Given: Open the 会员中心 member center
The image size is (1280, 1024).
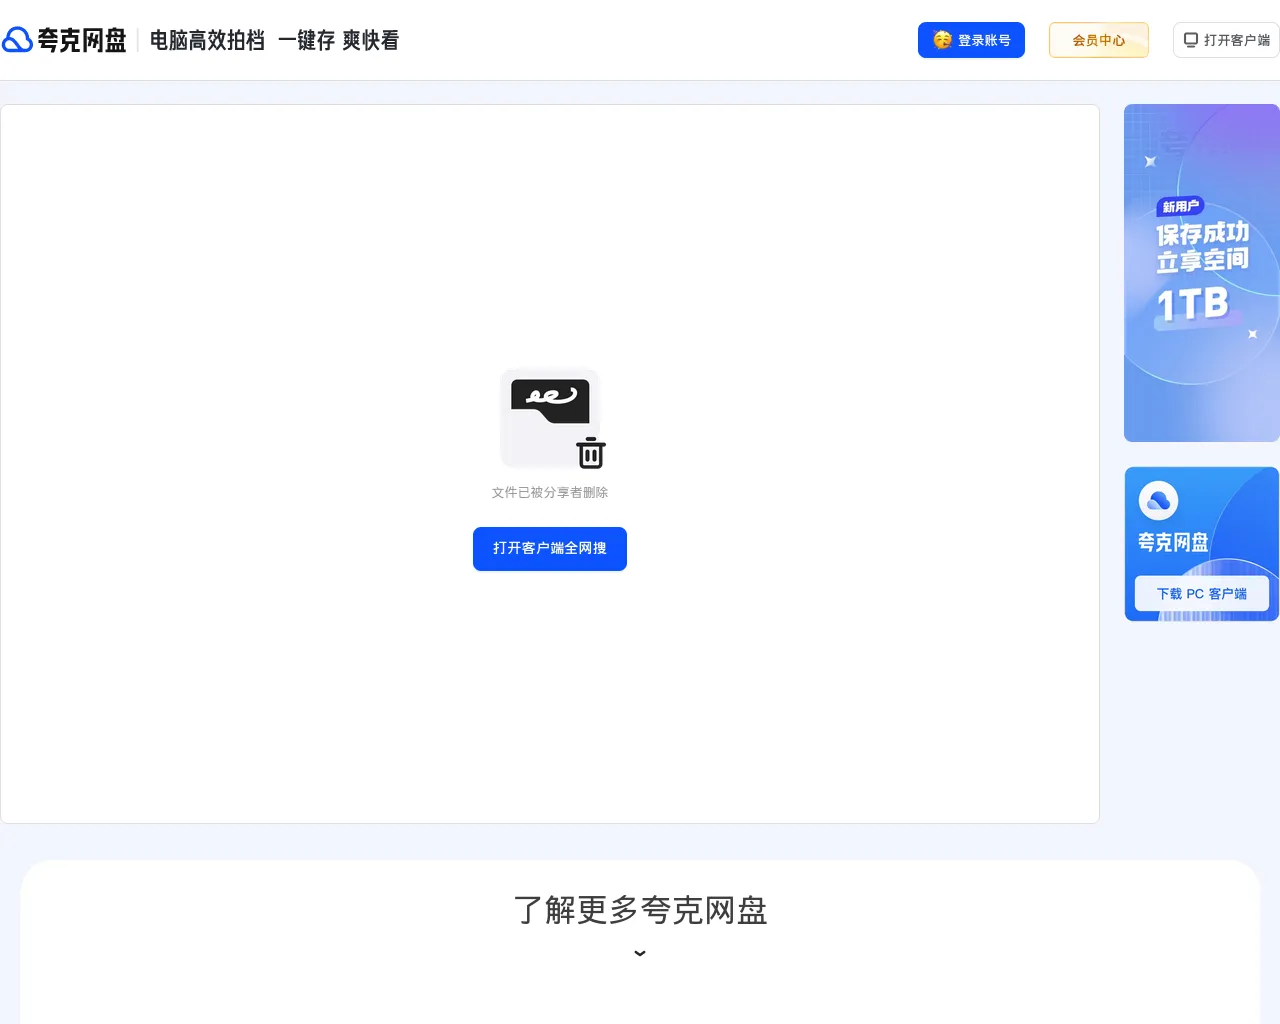Looking at the screenshot, I should (x=1099, y=40).
